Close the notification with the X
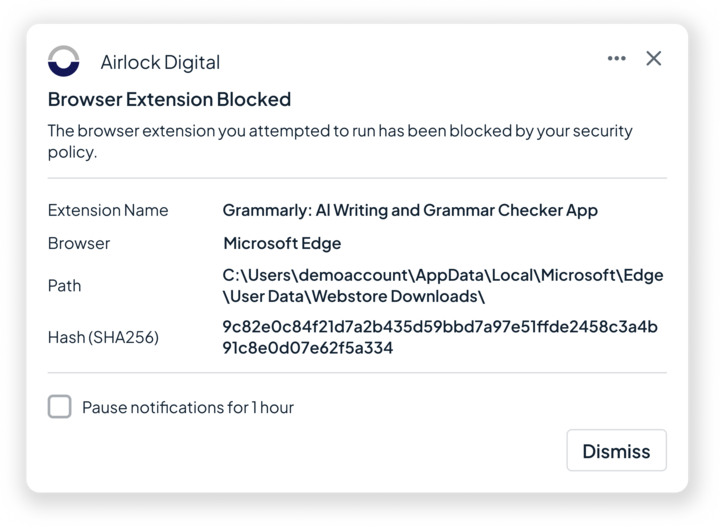 coord(654,59)
